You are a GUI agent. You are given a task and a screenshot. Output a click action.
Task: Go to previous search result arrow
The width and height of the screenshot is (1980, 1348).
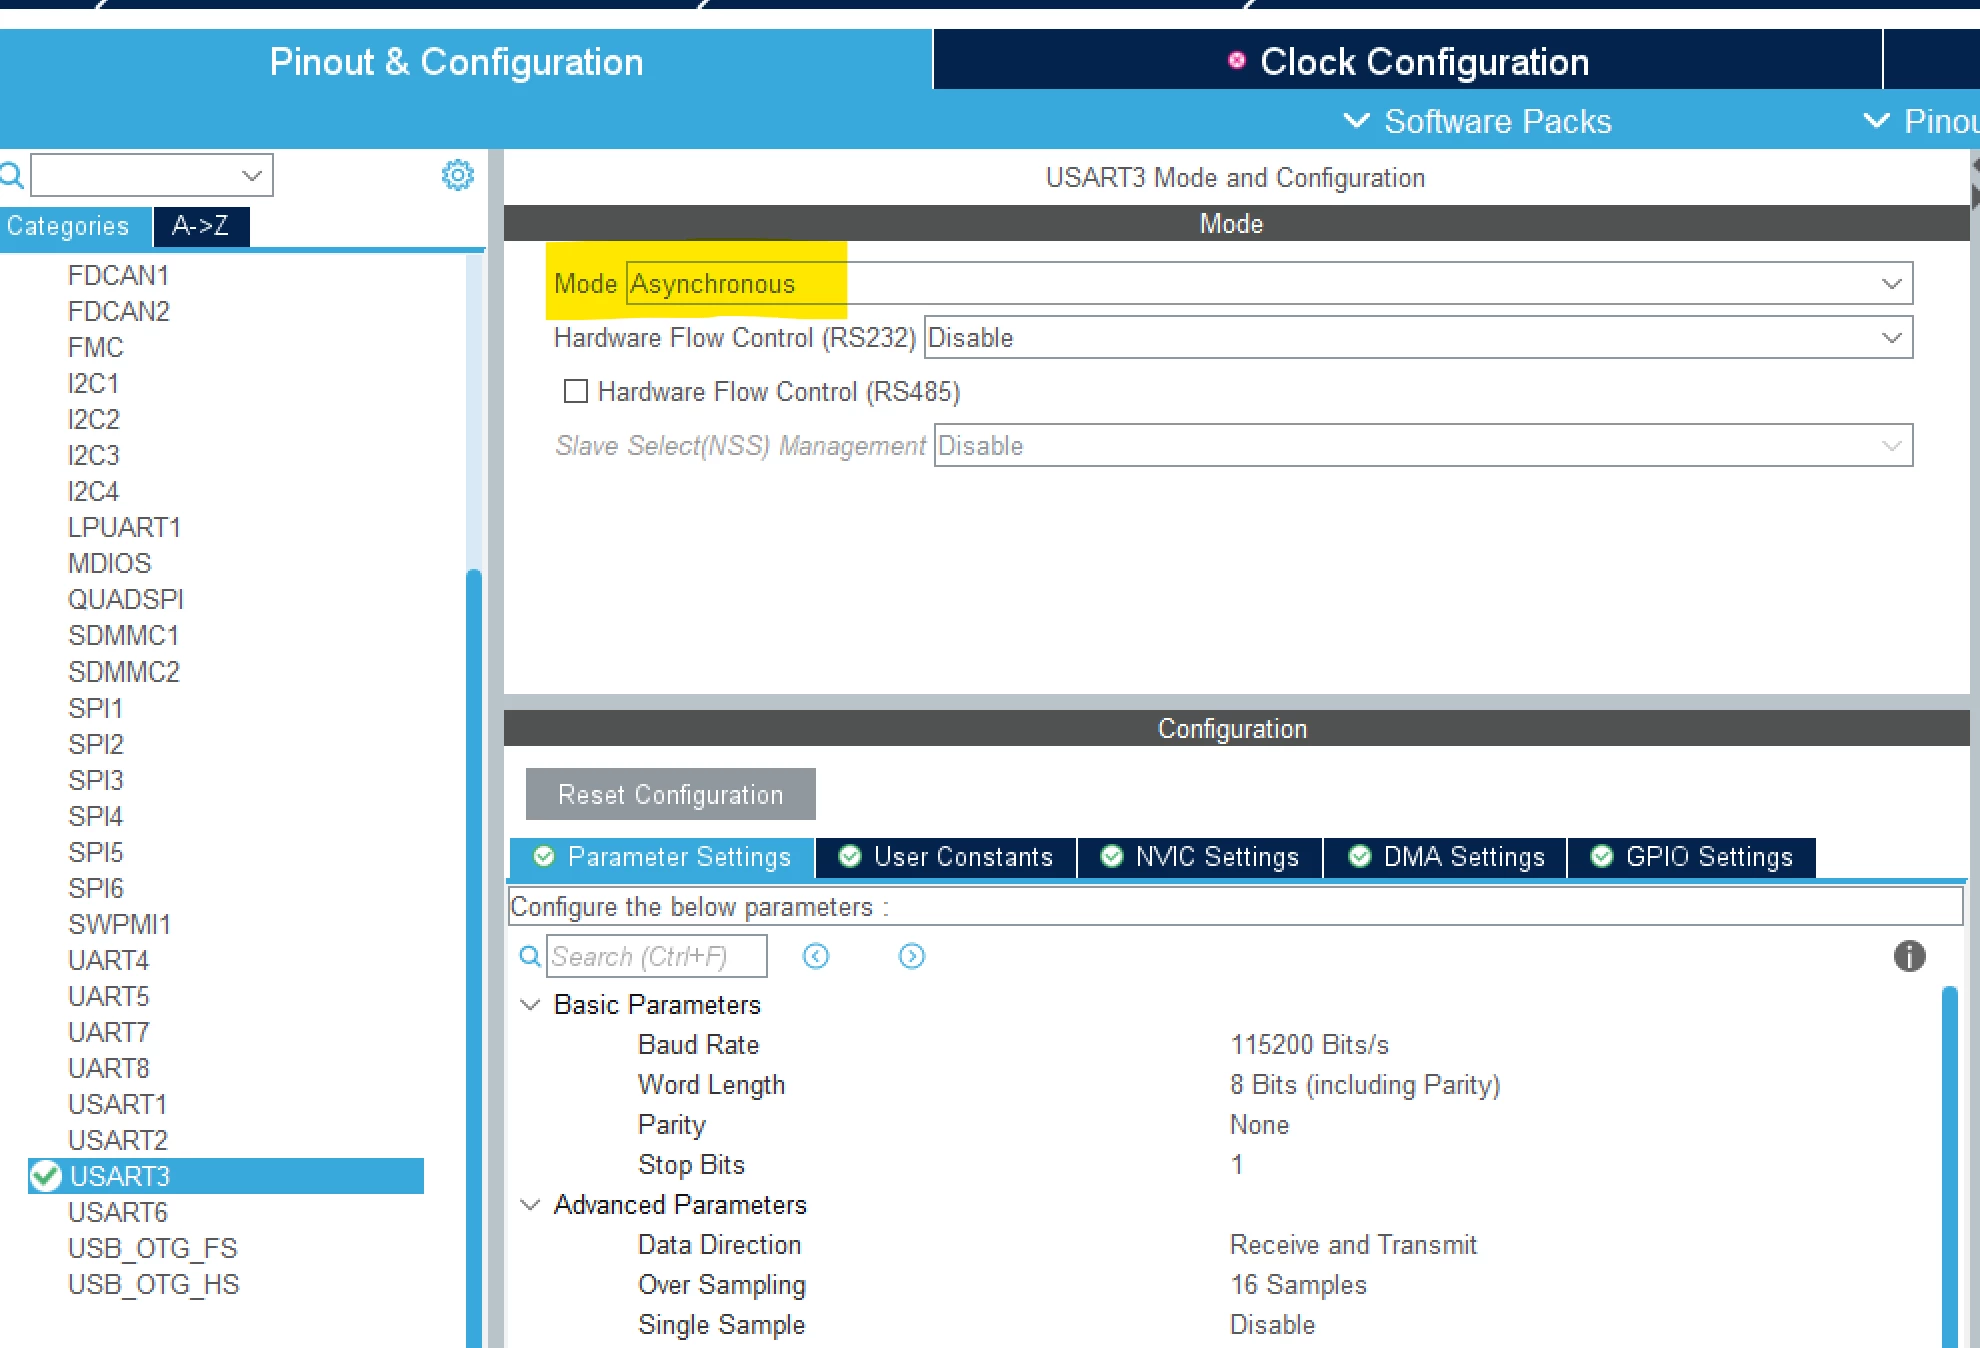(x=816, y=957)
